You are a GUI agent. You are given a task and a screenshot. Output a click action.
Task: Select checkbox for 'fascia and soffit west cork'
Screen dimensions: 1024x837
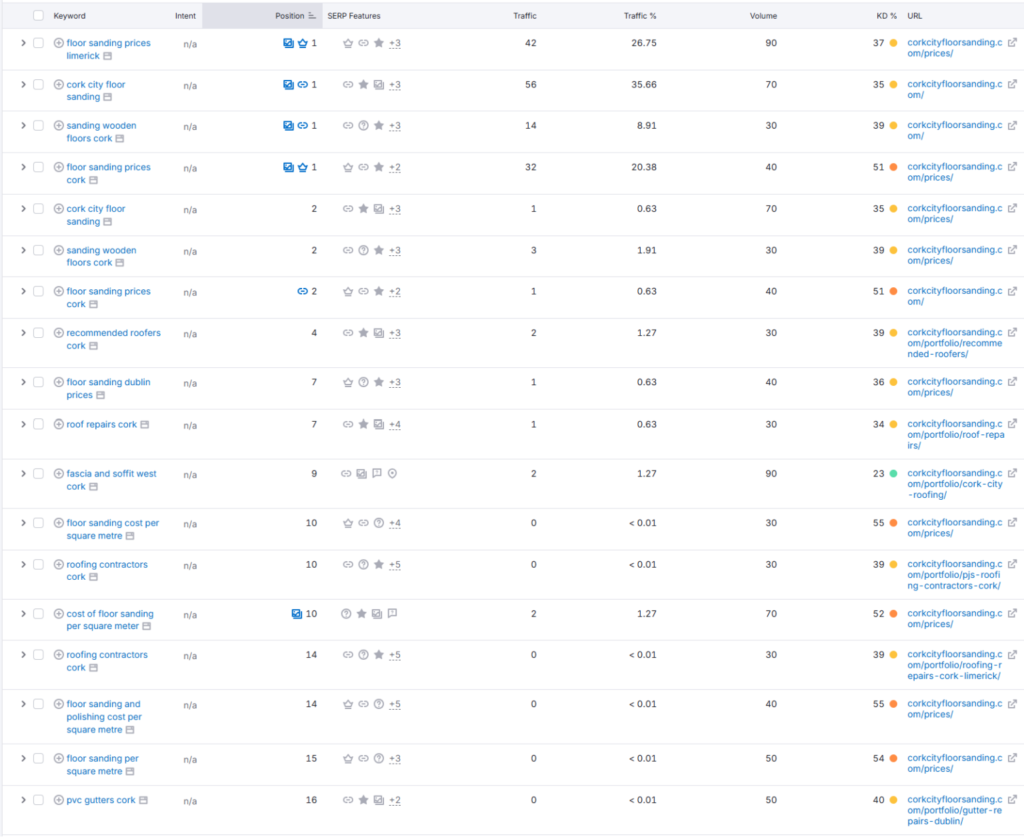click(39, 474)
